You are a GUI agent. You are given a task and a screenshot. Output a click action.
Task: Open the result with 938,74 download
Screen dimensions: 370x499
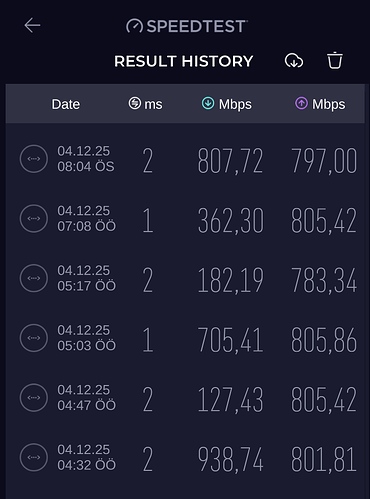pyautogui.click(x=185, y=457)
